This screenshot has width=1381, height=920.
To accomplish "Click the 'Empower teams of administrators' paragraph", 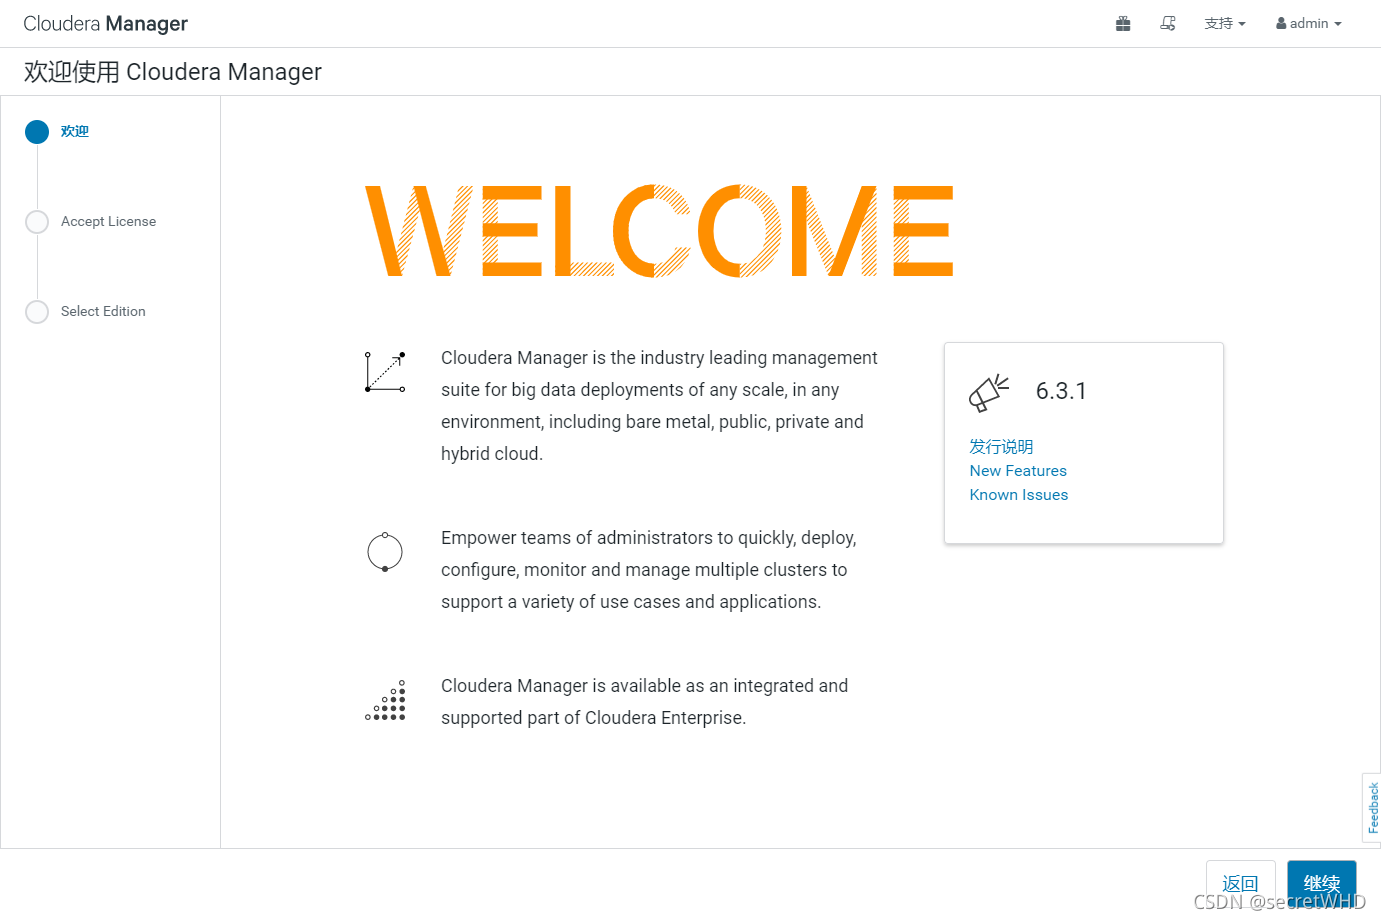I will 649,569.
